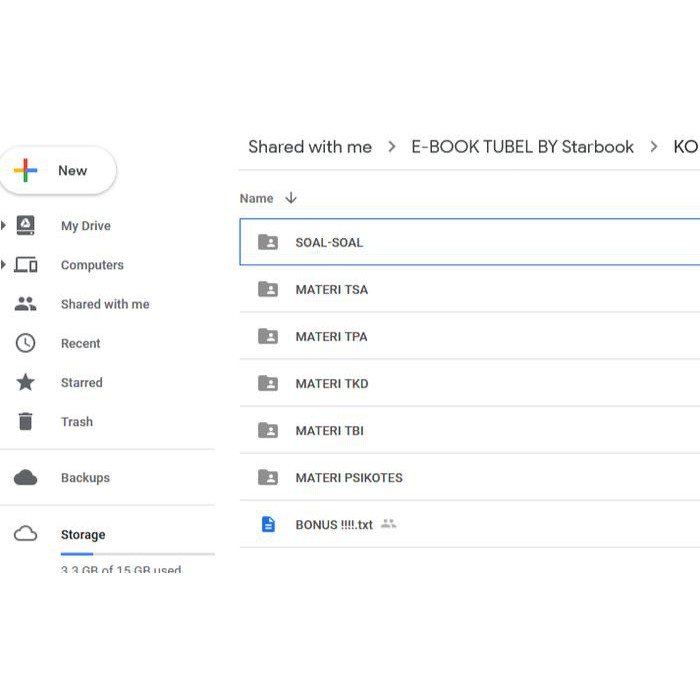Screen dimensions: 700x700
Task: Click the New button
Action: [58, 171]
